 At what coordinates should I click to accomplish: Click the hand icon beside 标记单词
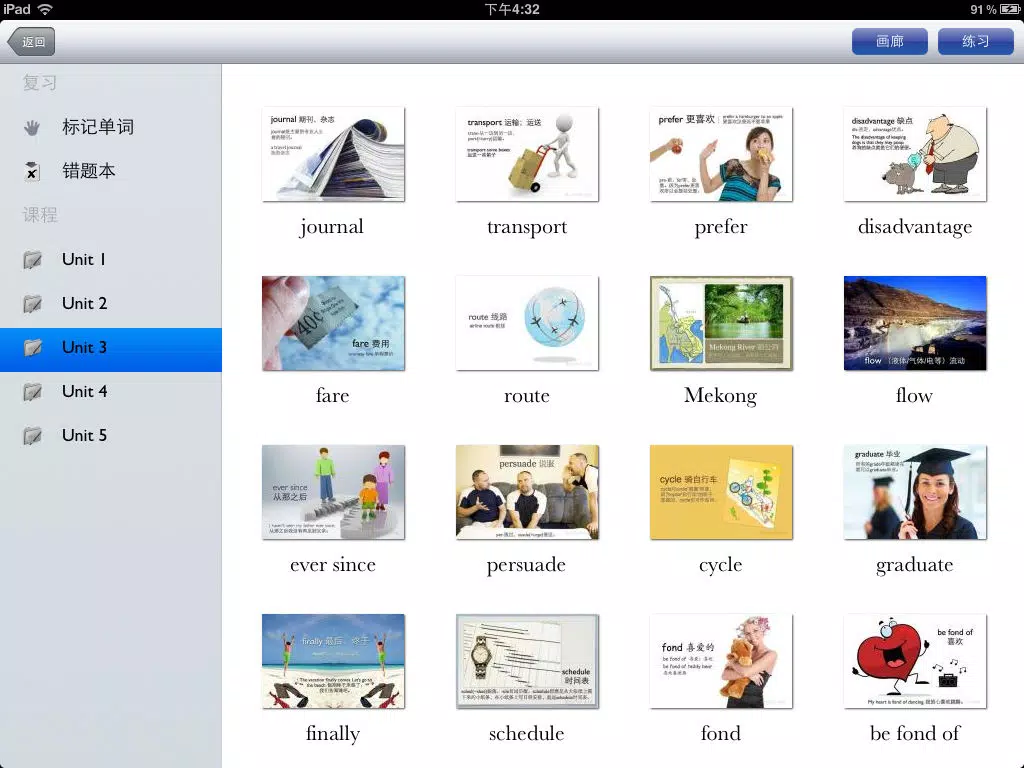pos(31,127)
